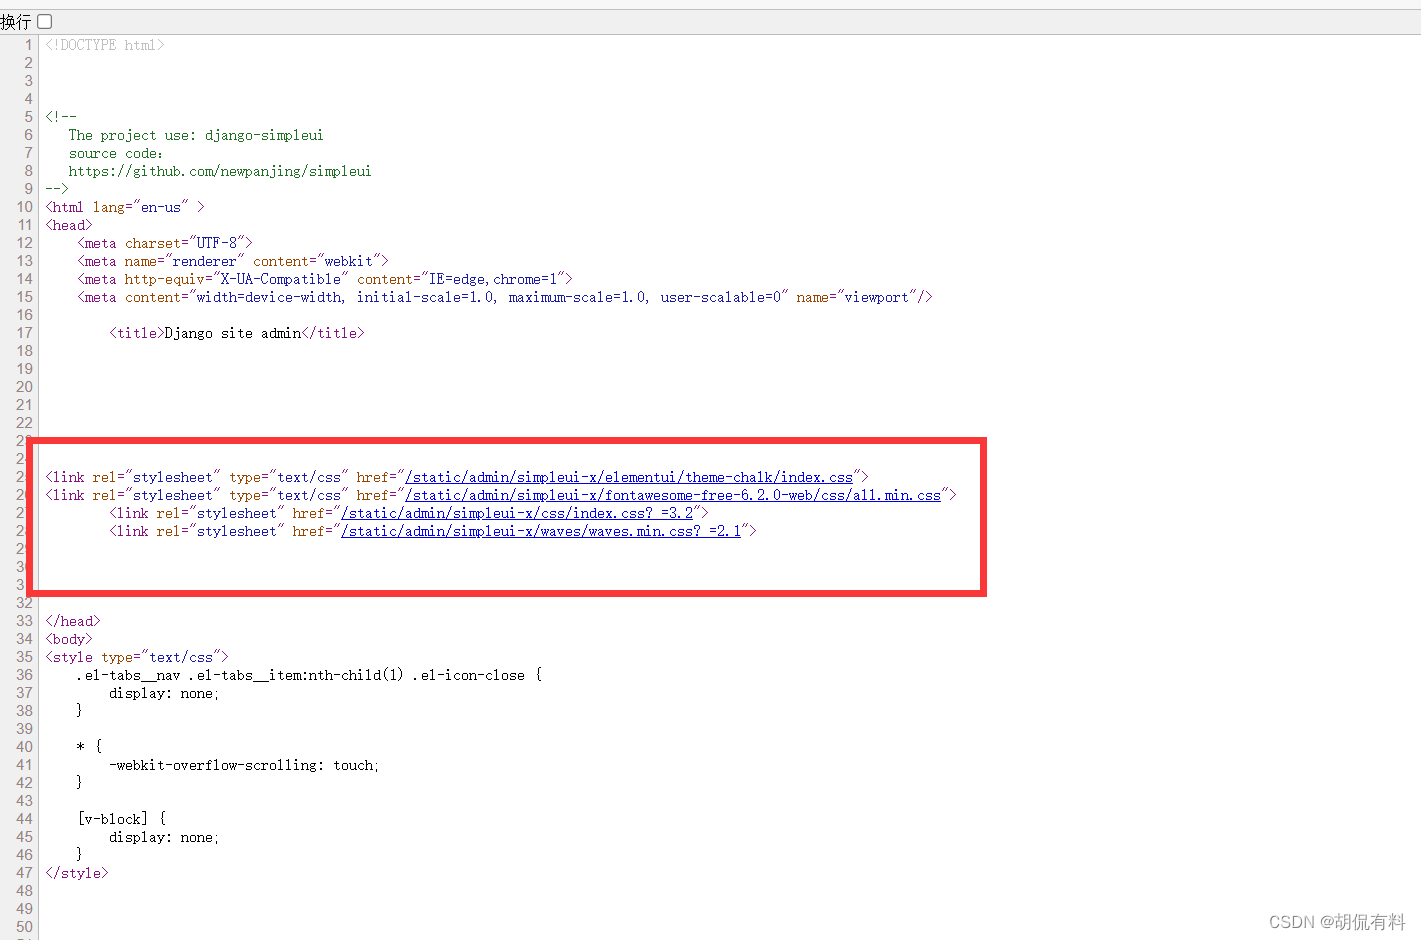Click line number 47 in gutter

click(25, 873)
